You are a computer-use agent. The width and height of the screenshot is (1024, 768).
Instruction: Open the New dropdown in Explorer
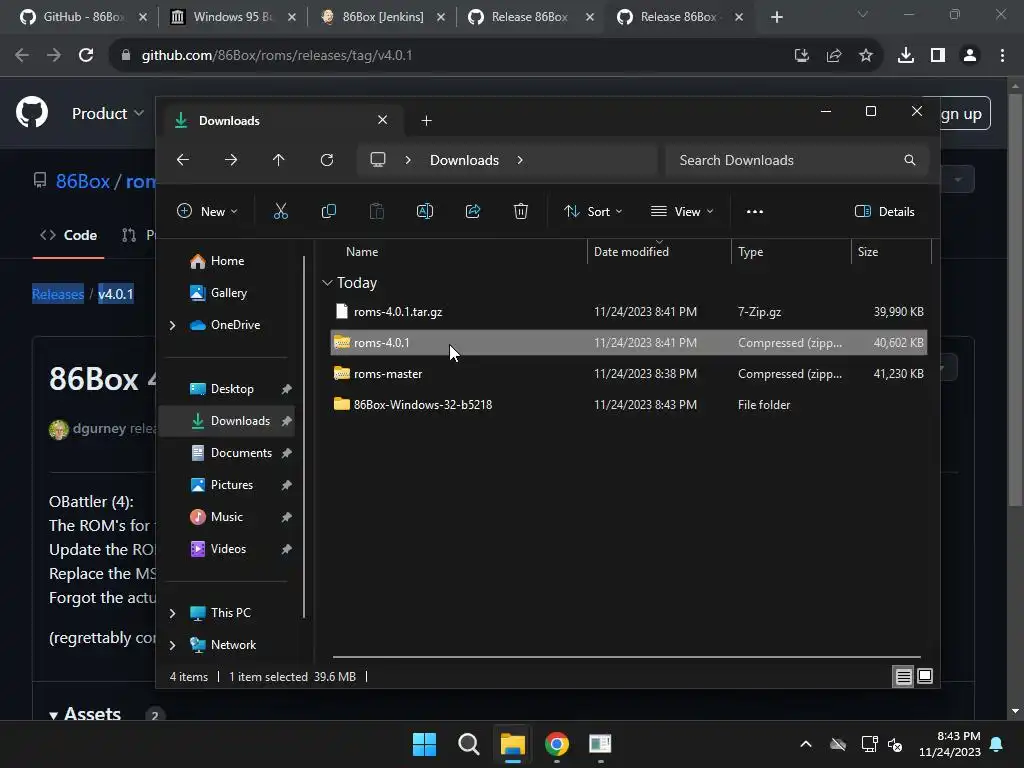click(x=207, y=212)
